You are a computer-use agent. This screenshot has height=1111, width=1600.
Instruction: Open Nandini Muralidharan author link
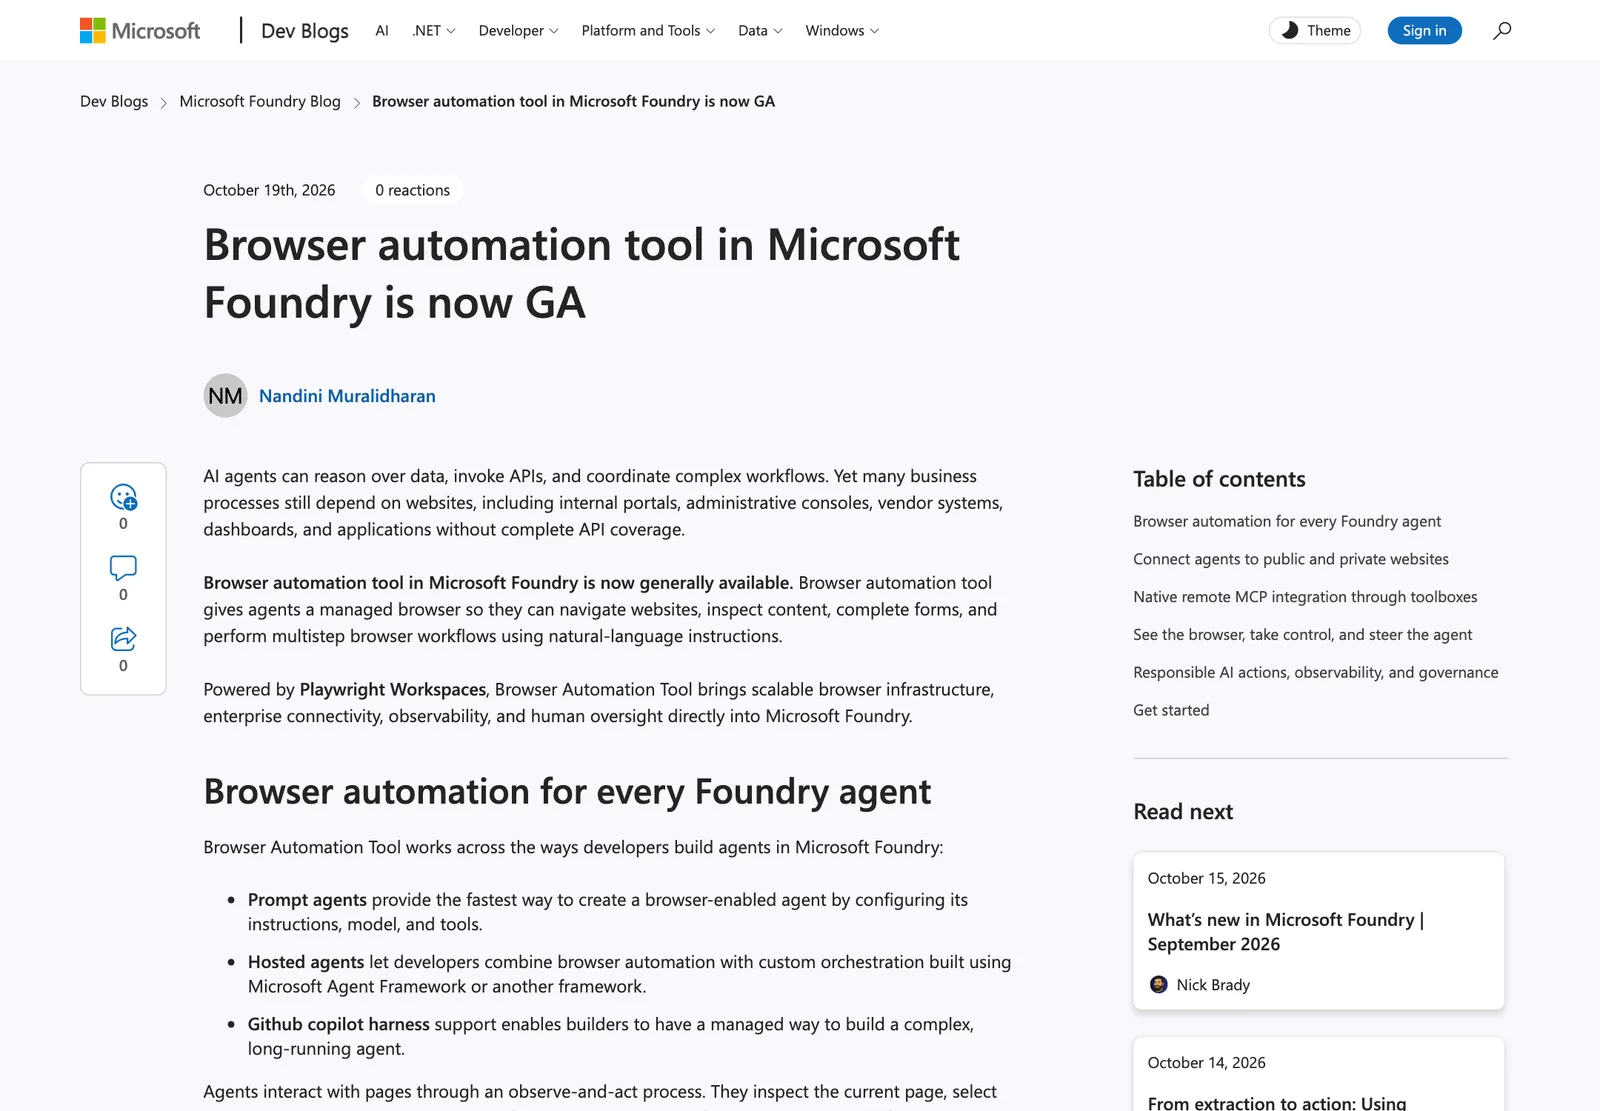(347, 396)
